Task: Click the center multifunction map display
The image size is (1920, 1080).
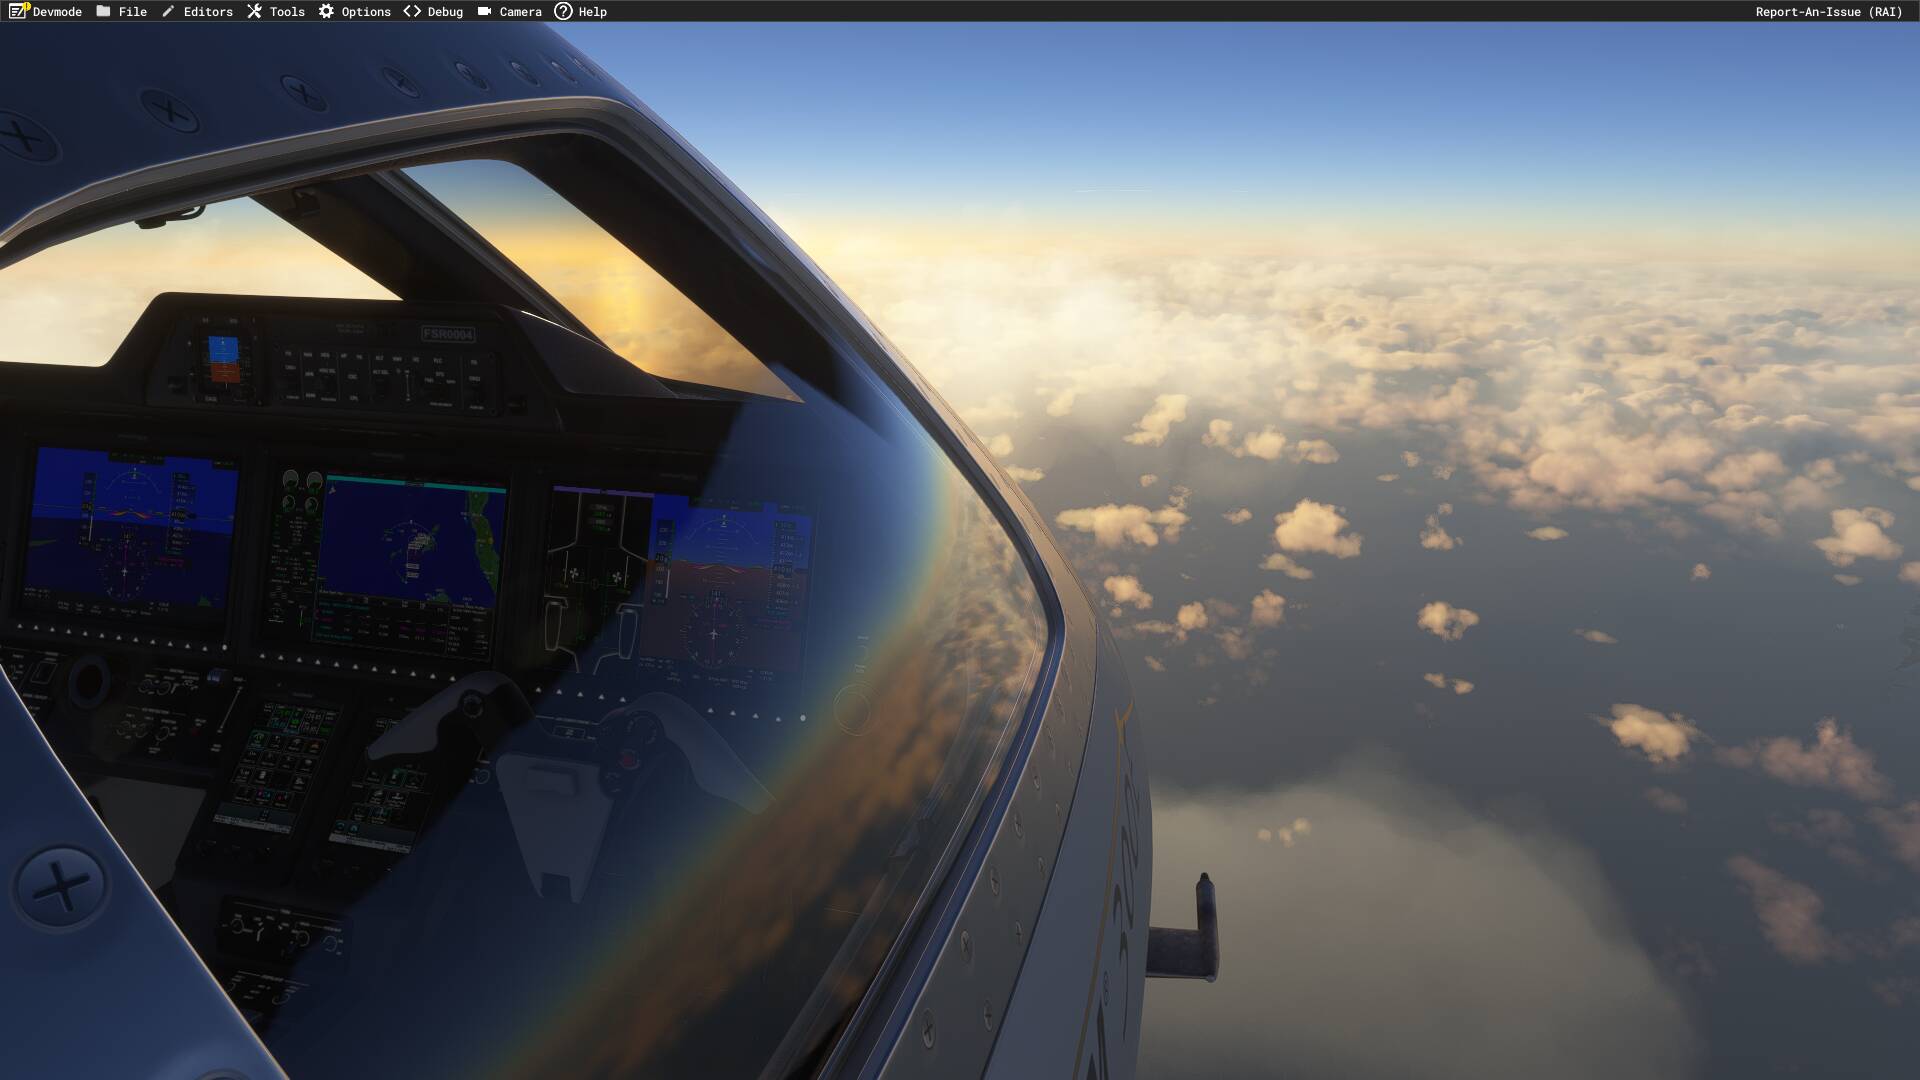Action: pyautogui.click(x=410, y=545)
